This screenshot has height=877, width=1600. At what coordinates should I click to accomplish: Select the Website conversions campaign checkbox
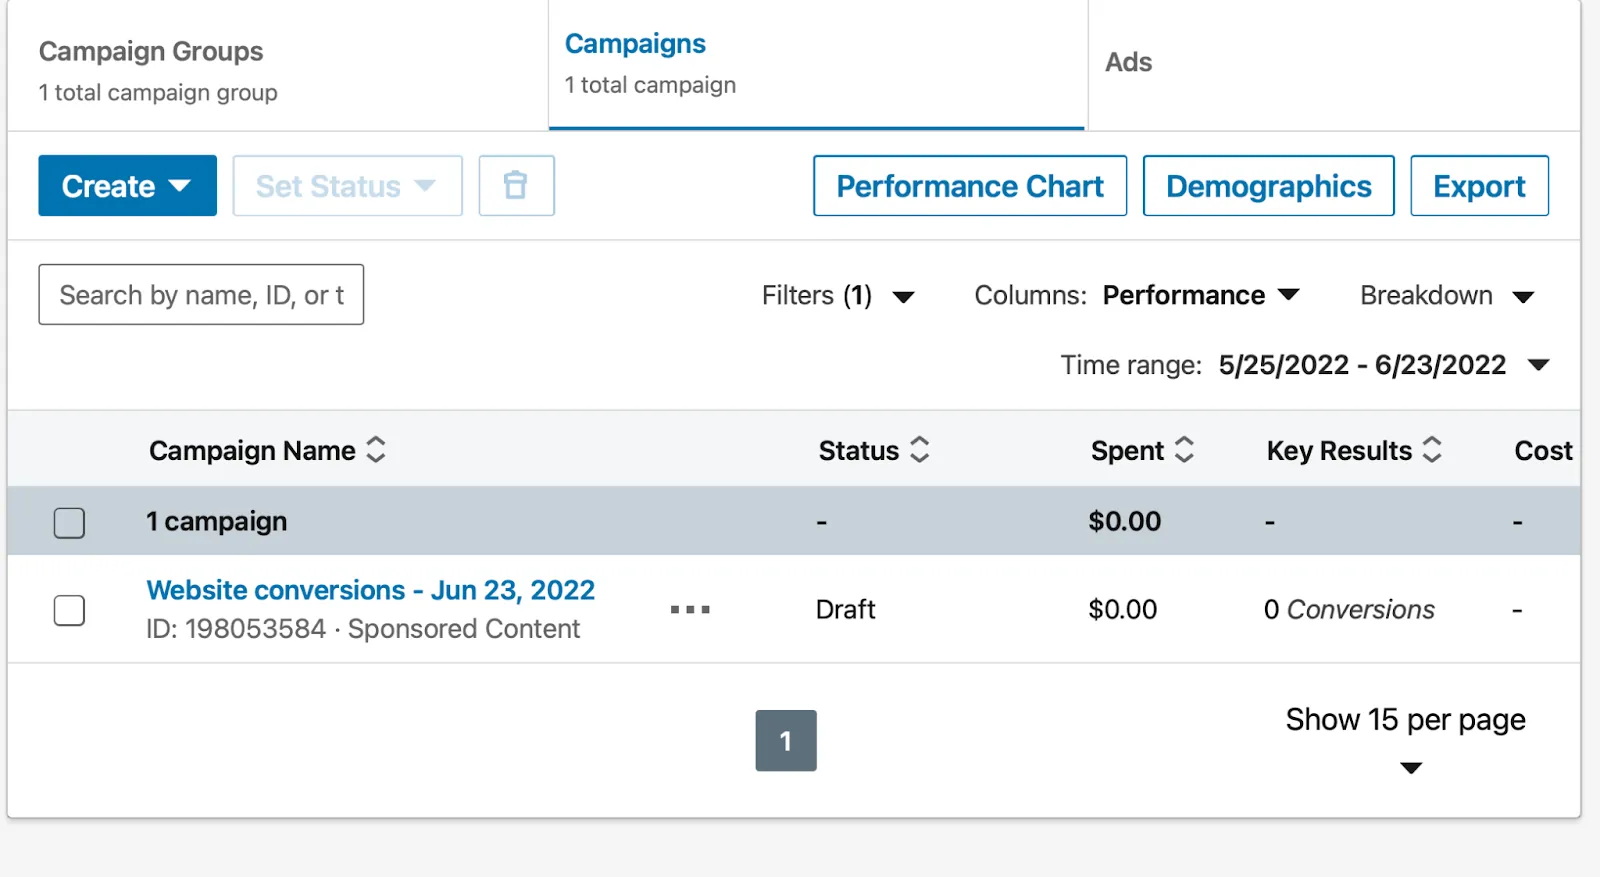tap(69, 610)
